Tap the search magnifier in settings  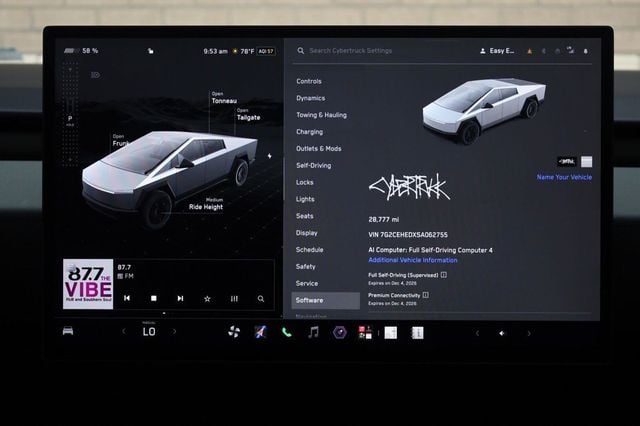click(301, 51)
